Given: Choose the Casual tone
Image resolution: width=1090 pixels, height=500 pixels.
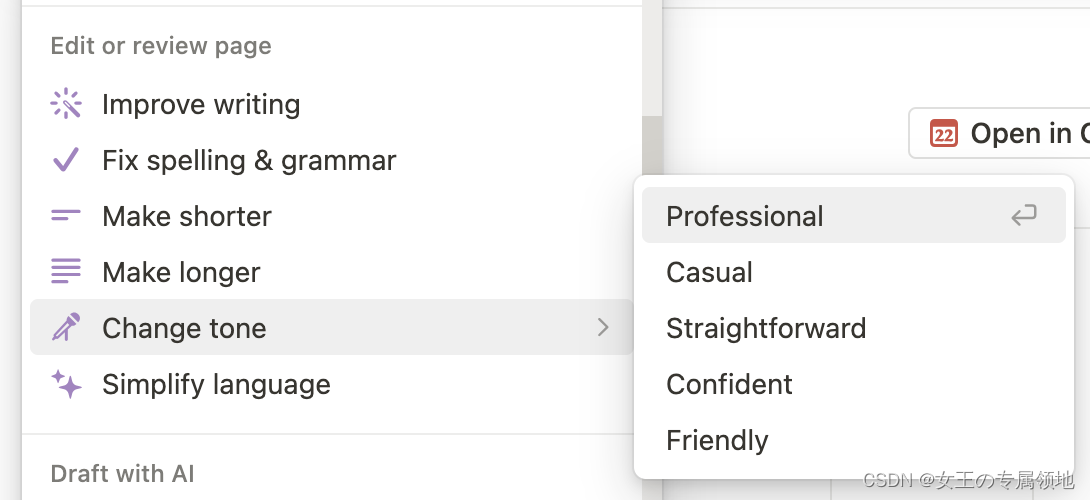Looking at the screenshot, I should point(710,272).
